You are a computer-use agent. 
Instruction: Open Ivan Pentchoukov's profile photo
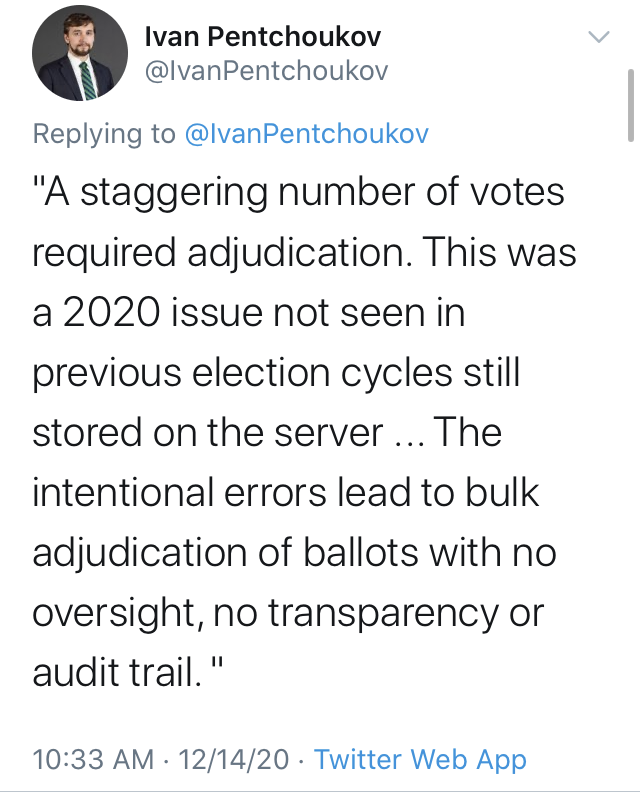click(80, 53)
